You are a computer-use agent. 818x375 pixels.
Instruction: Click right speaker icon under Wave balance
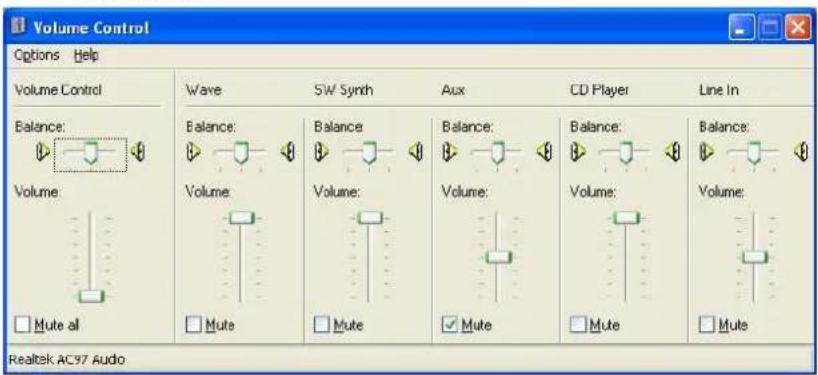[x=287, y=151]
